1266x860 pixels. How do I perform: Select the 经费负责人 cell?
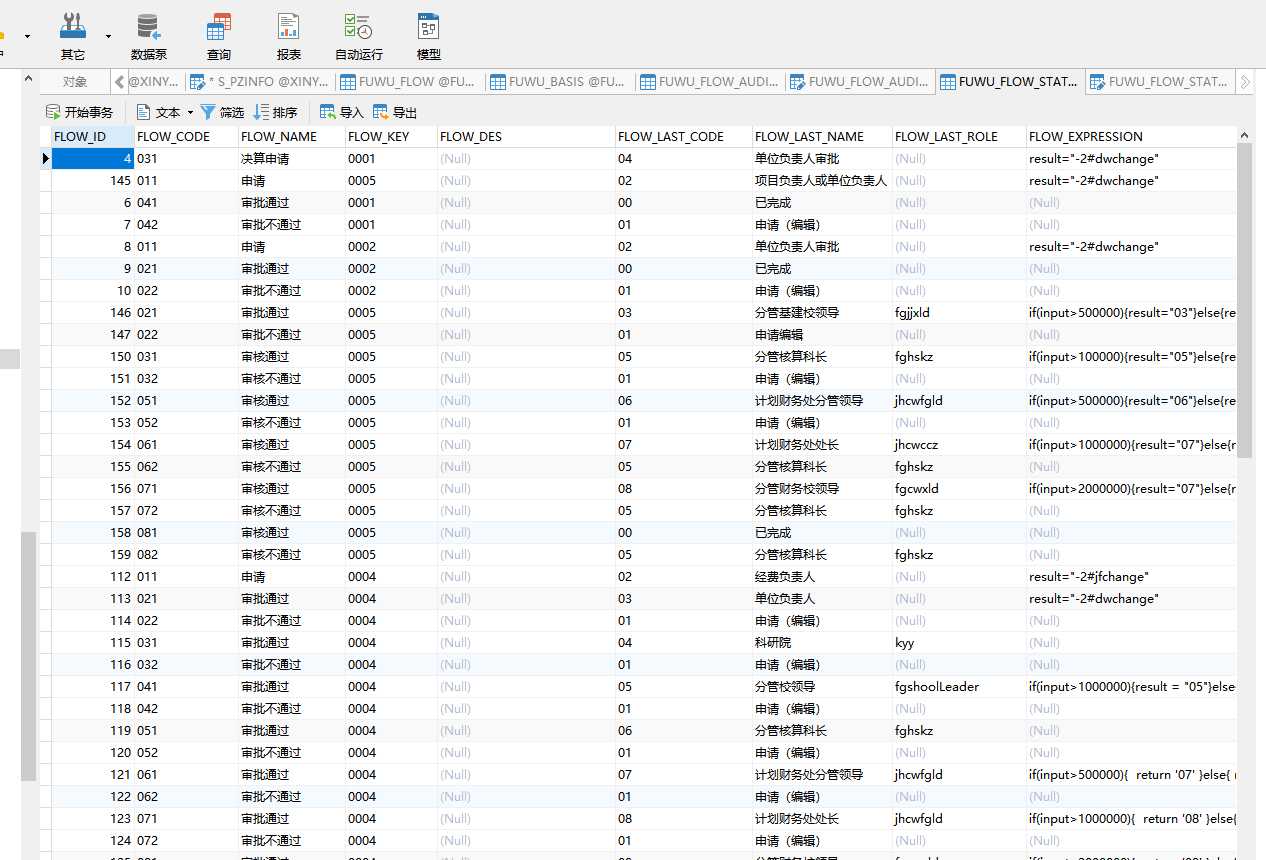pos(822,576)
